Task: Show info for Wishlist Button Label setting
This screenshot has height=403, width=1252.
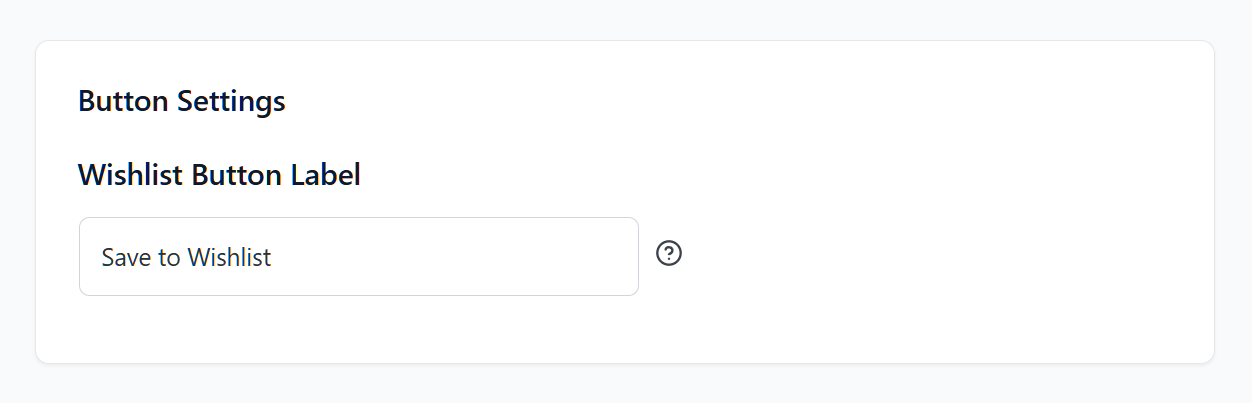Action: point(669,254)
